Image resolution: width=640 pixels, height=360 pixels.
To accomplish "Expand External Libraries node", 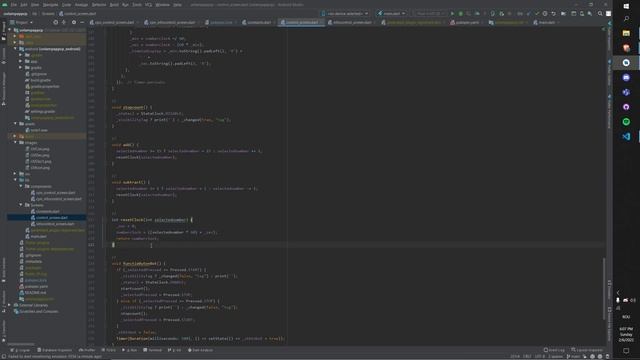I will pyautogui.click(x=10, y=305).
